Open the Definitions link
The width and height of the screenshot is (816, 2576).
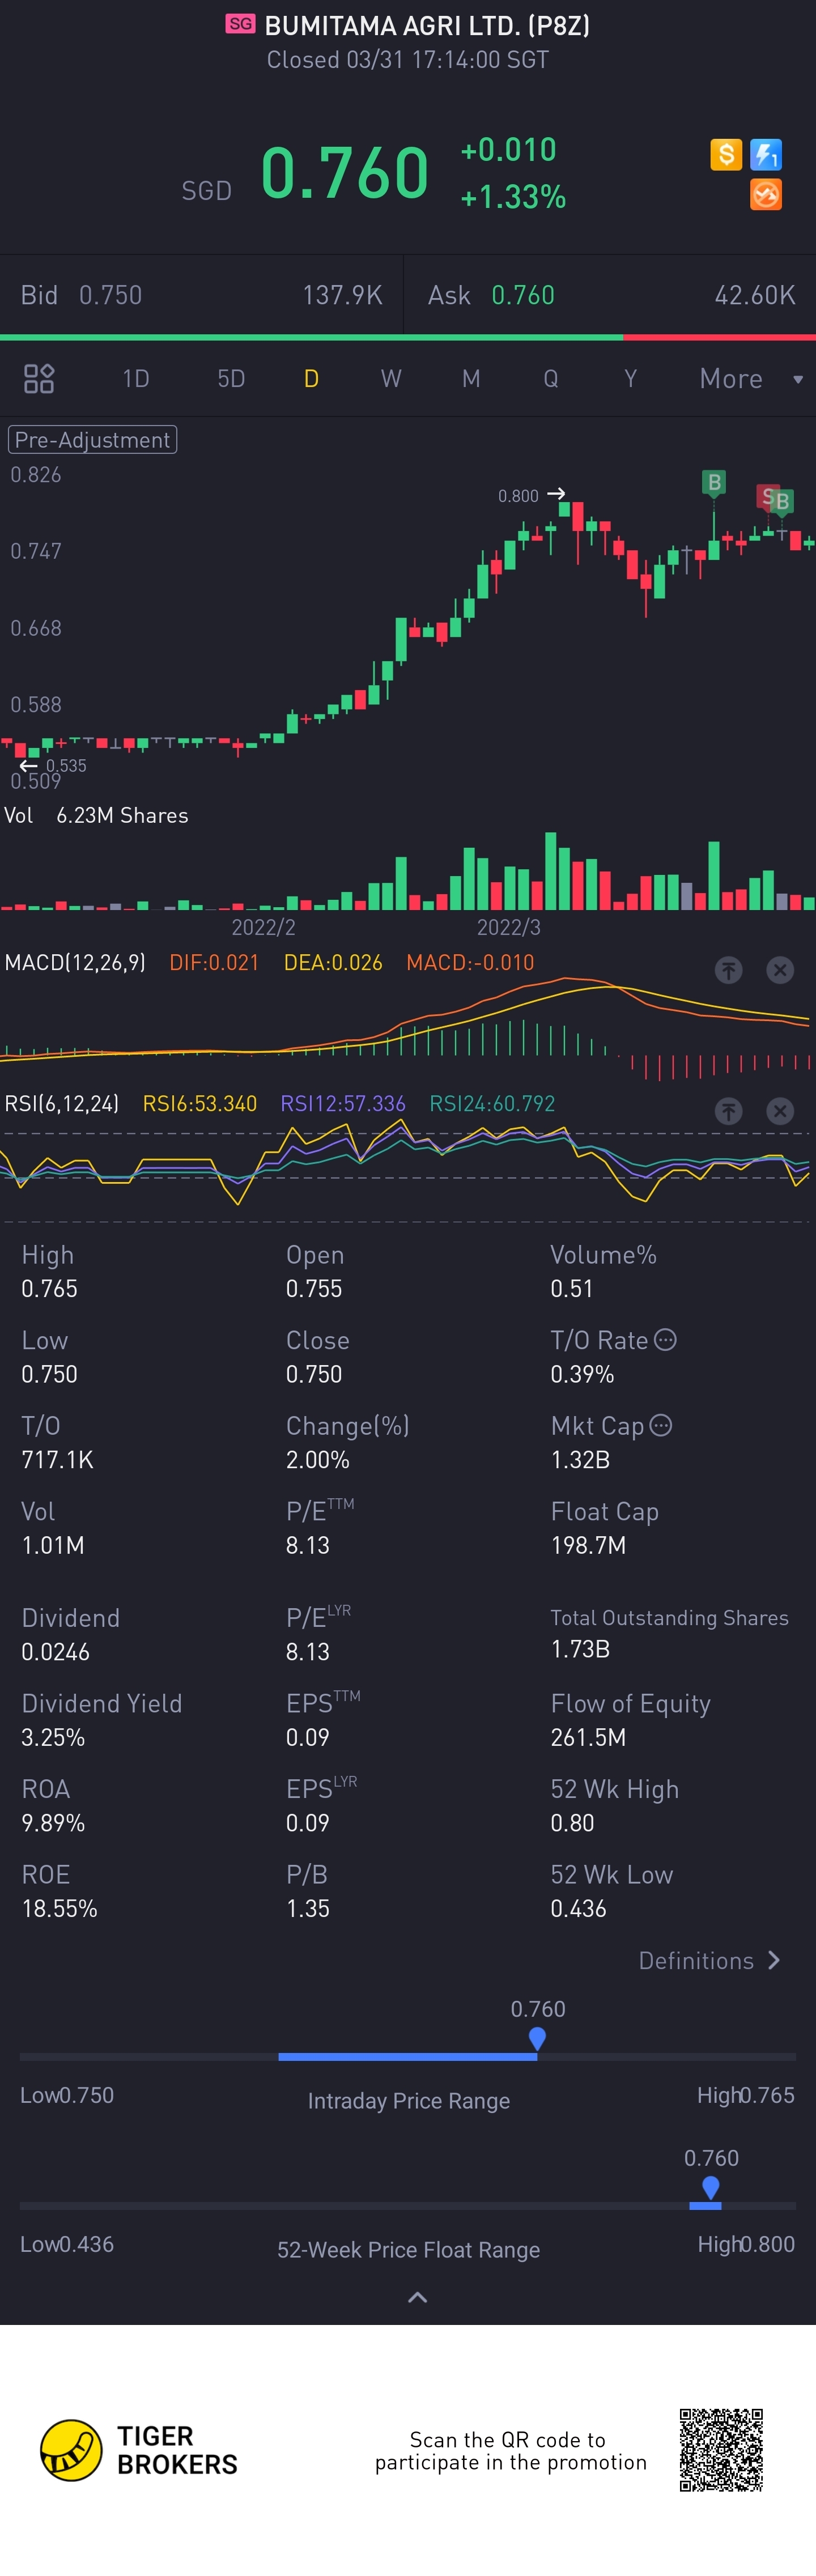coord(710,1961)
